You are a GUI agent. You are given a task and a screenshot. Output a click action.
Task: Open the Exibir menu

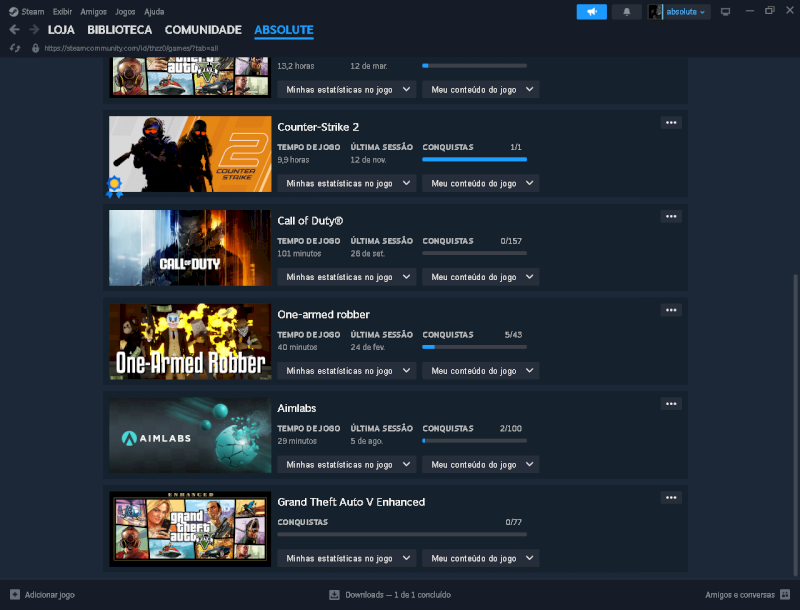[62, 11]
